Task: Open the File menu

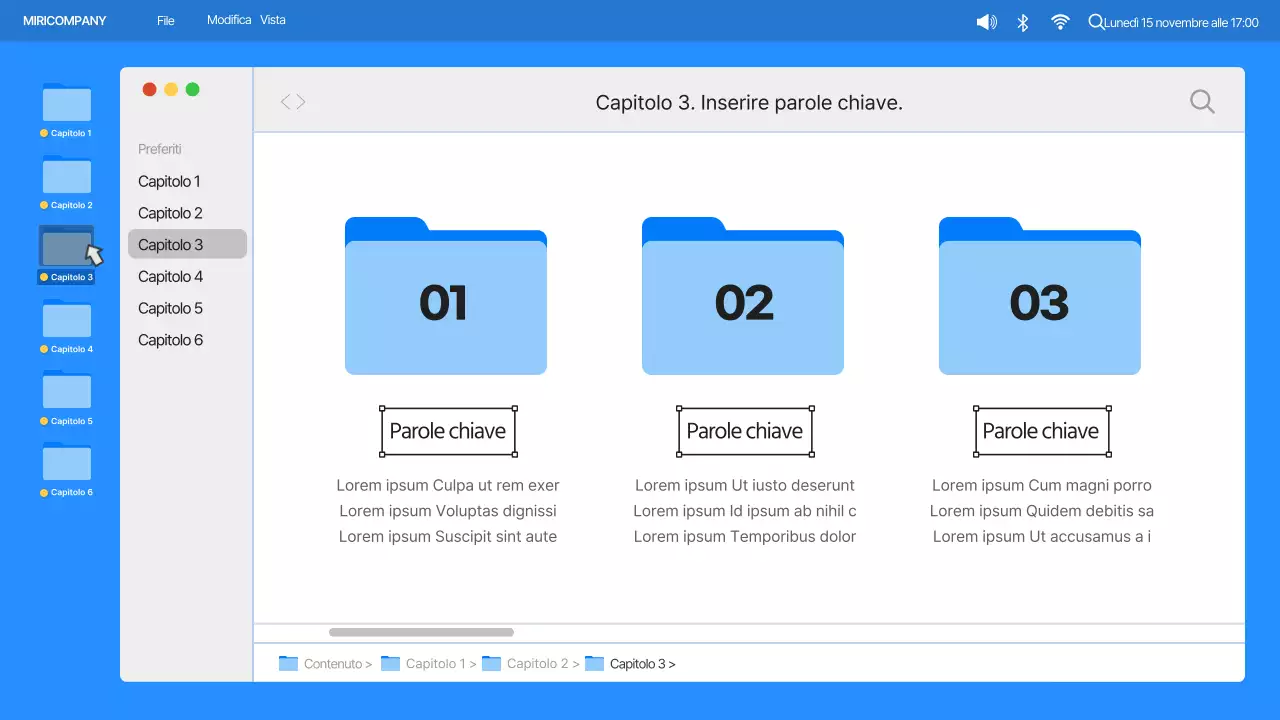Action: tap(165, 20)
